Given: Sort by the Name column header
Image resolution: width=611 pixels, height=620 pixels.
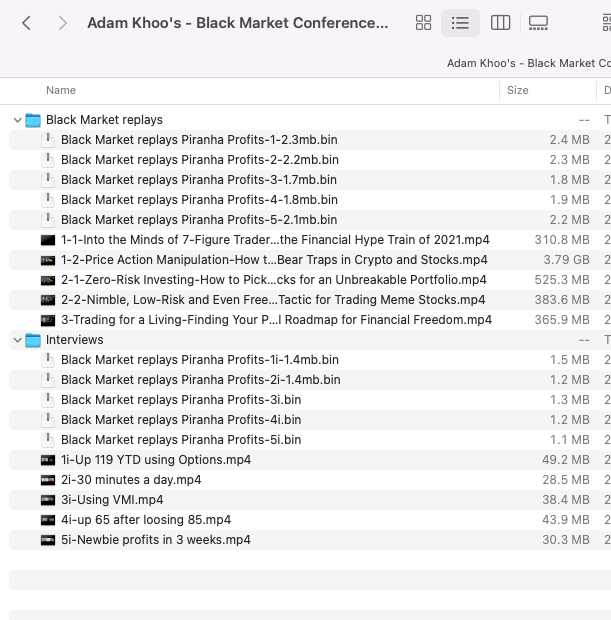Looking at the screenshot, I should point(61,90).
